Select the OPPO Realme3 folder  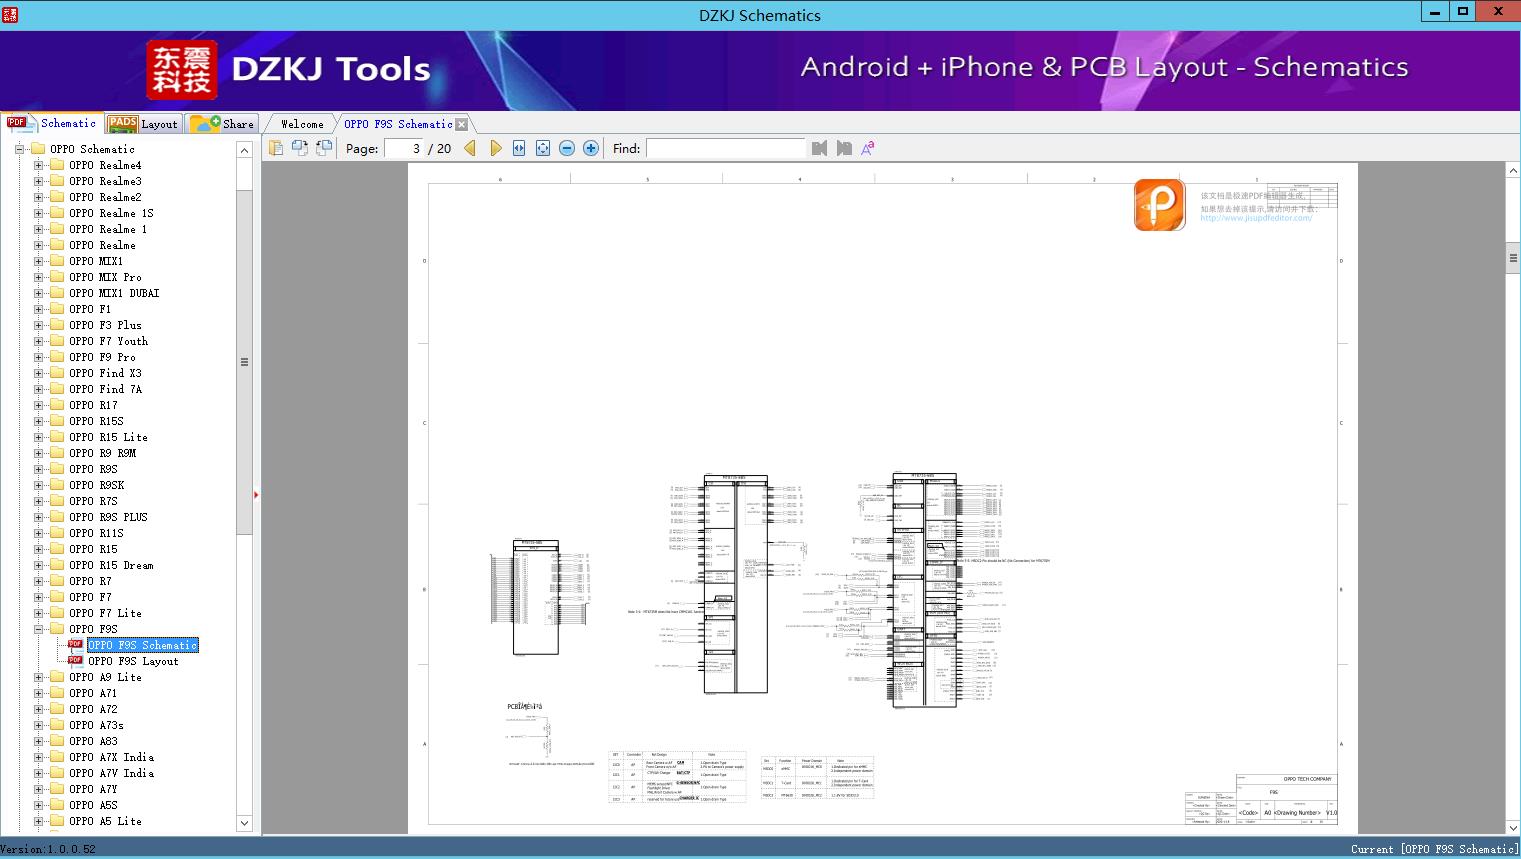[x=105, y=181]
